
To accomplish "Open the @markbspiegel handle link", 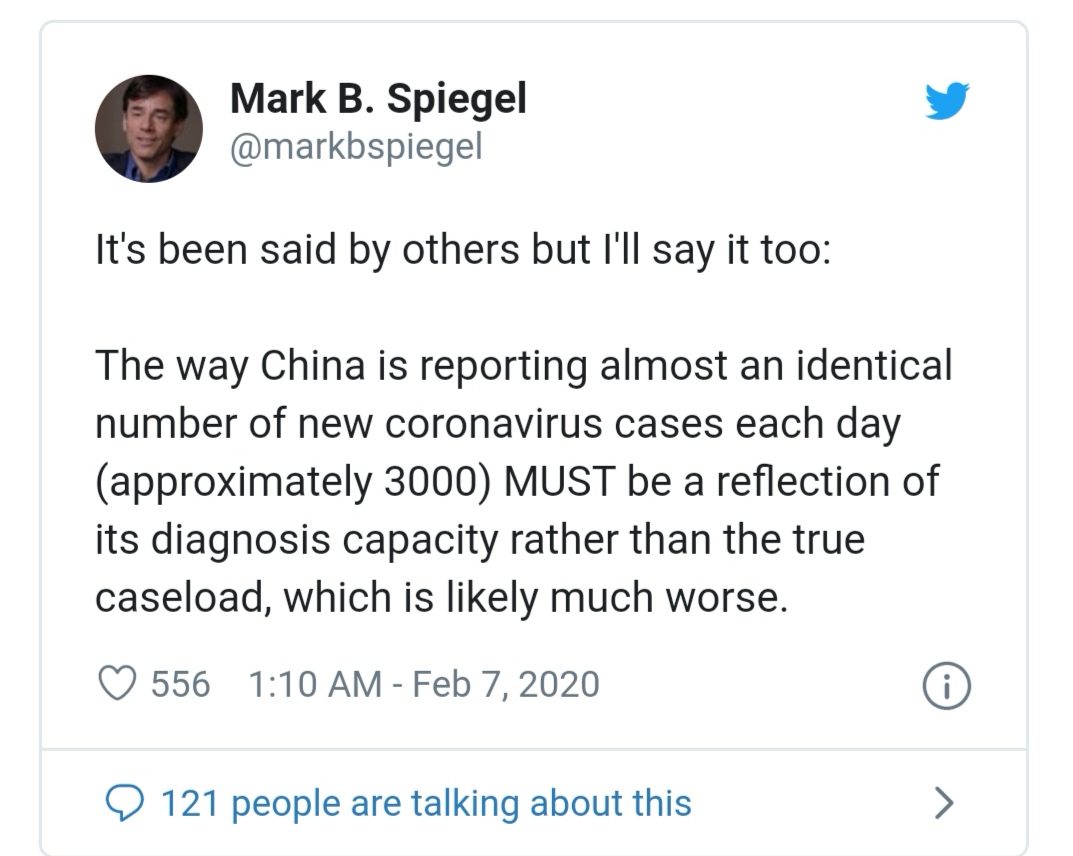I will tap(357, 147).
